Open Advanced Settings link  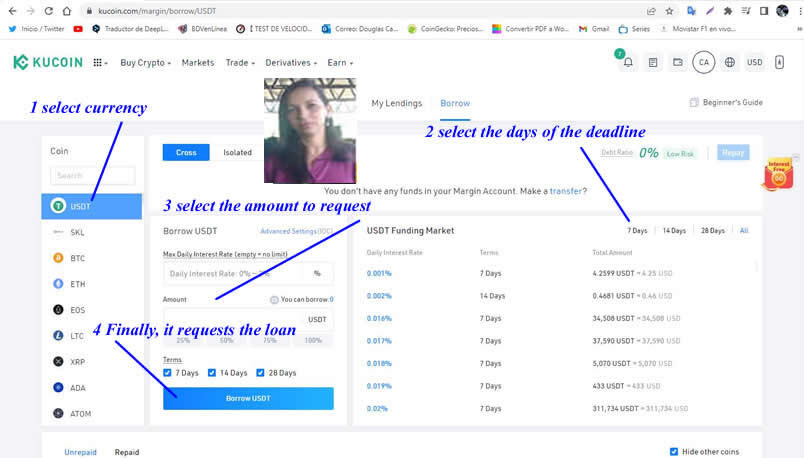296,231
